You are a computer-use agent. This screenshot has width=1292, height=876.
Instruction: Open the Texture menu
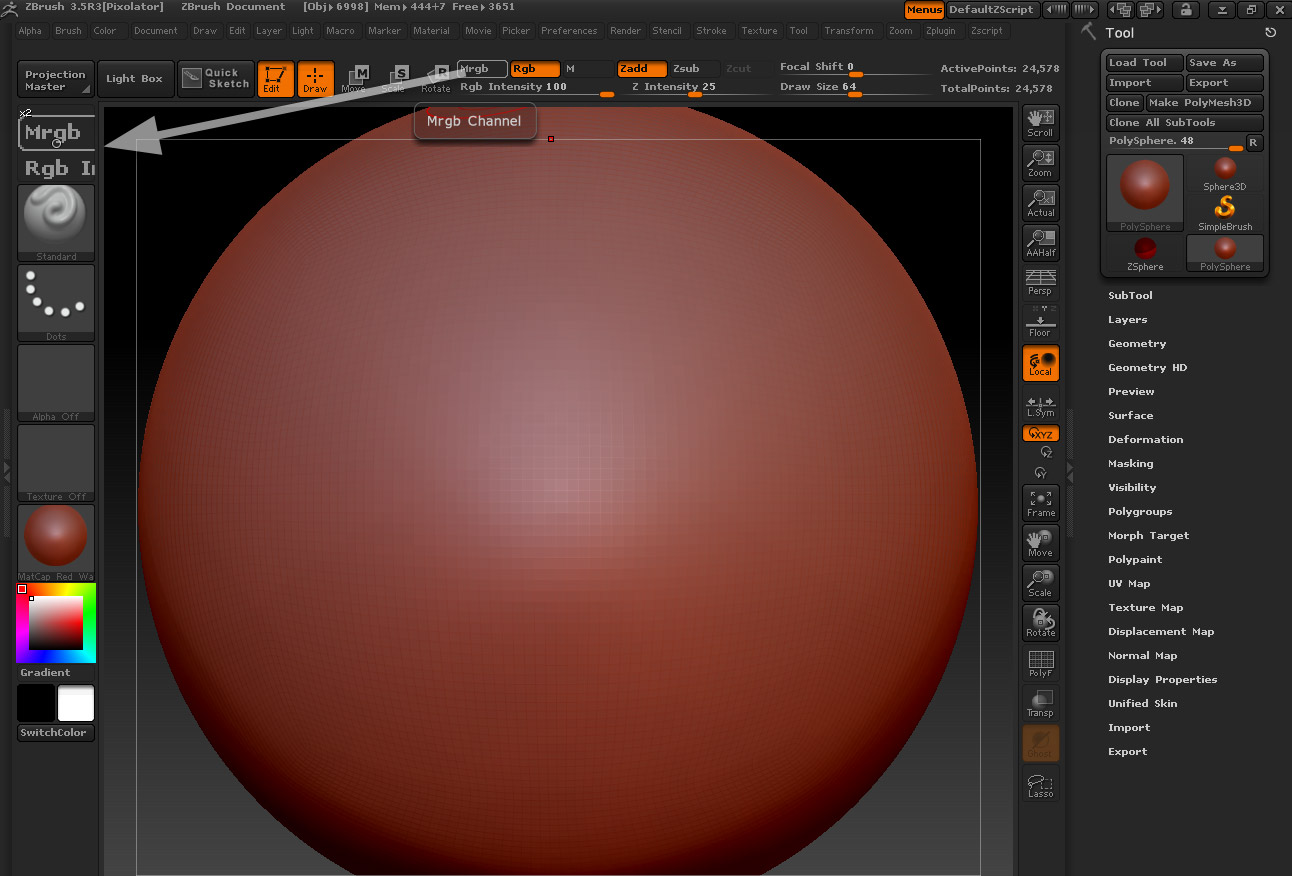point(759,30)
